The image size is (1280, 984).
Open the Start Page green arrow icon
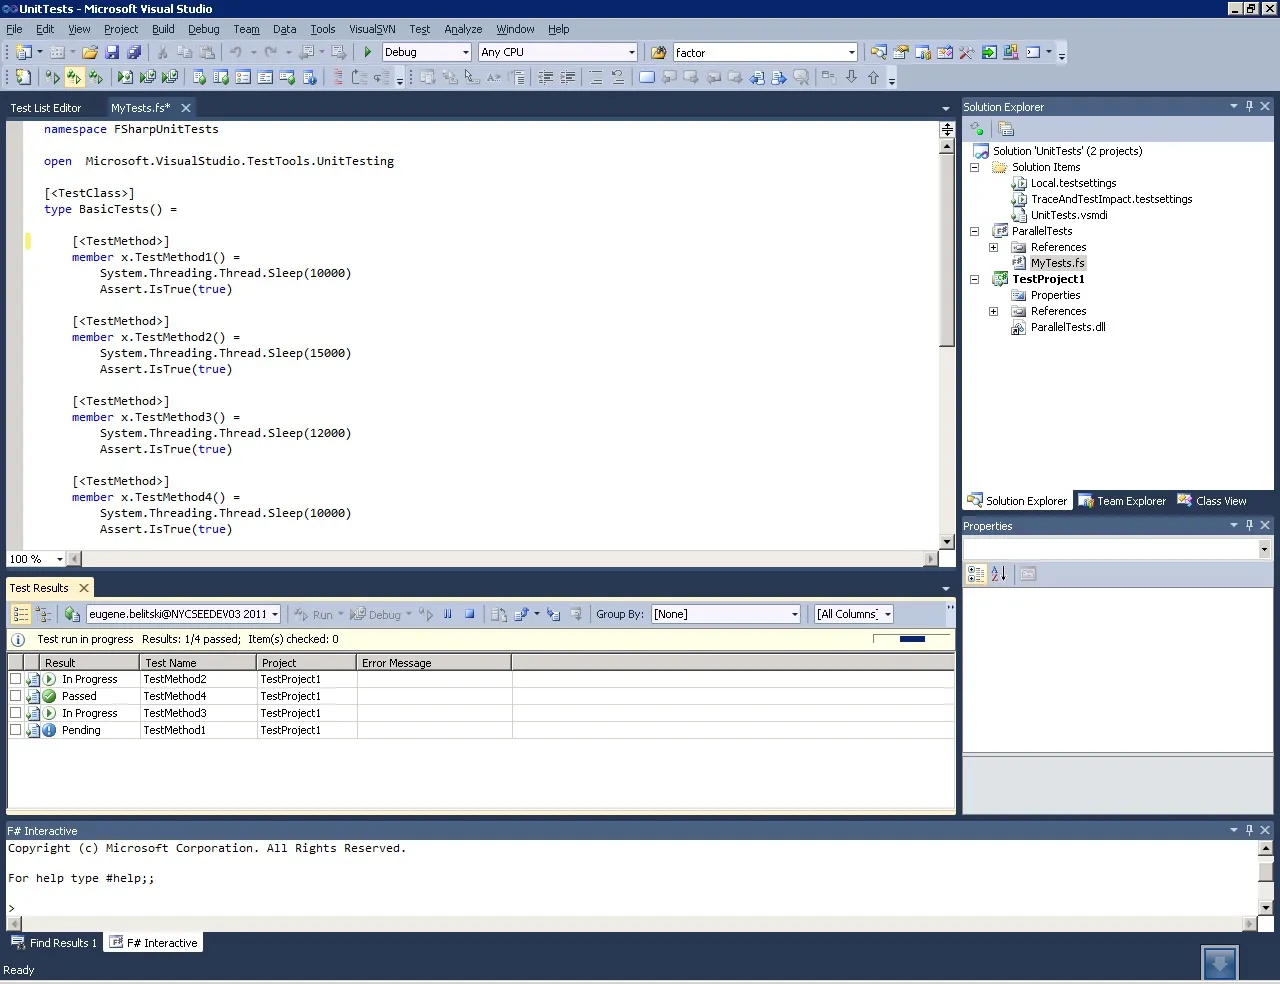pyautogui.click(x=989, y=52)
